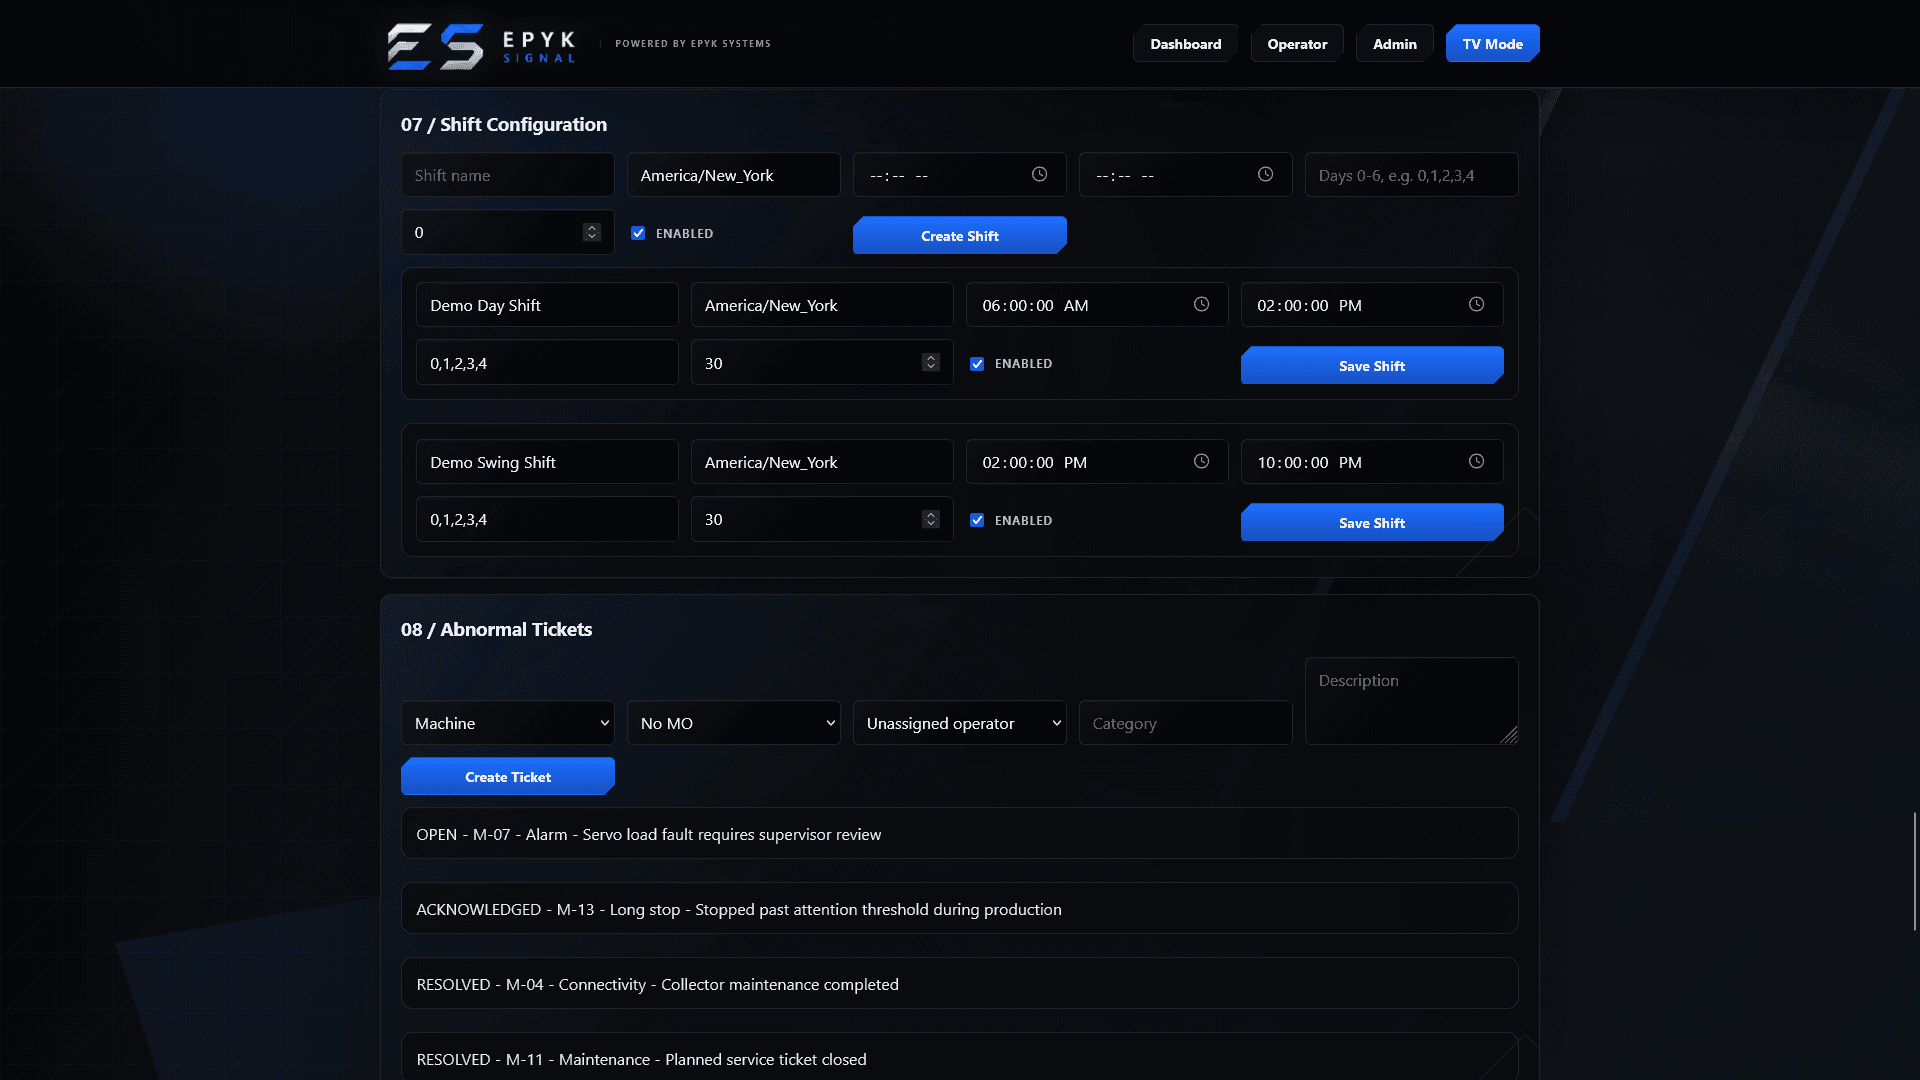1920x1080 pixels.
Task: Click Demo Swing Shift timezone field
Action: point(822,462)
